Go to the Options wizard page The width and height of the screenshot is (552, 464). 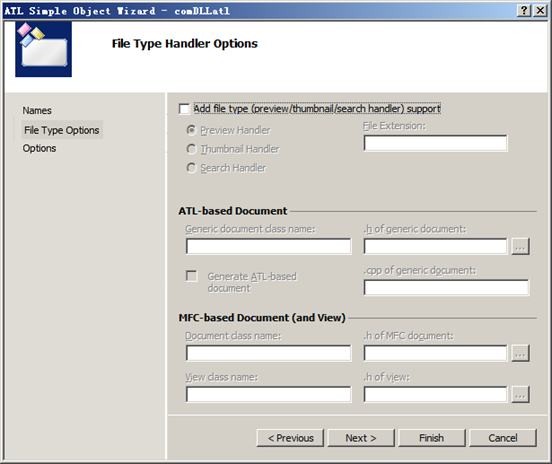click(x=39, y=148)
